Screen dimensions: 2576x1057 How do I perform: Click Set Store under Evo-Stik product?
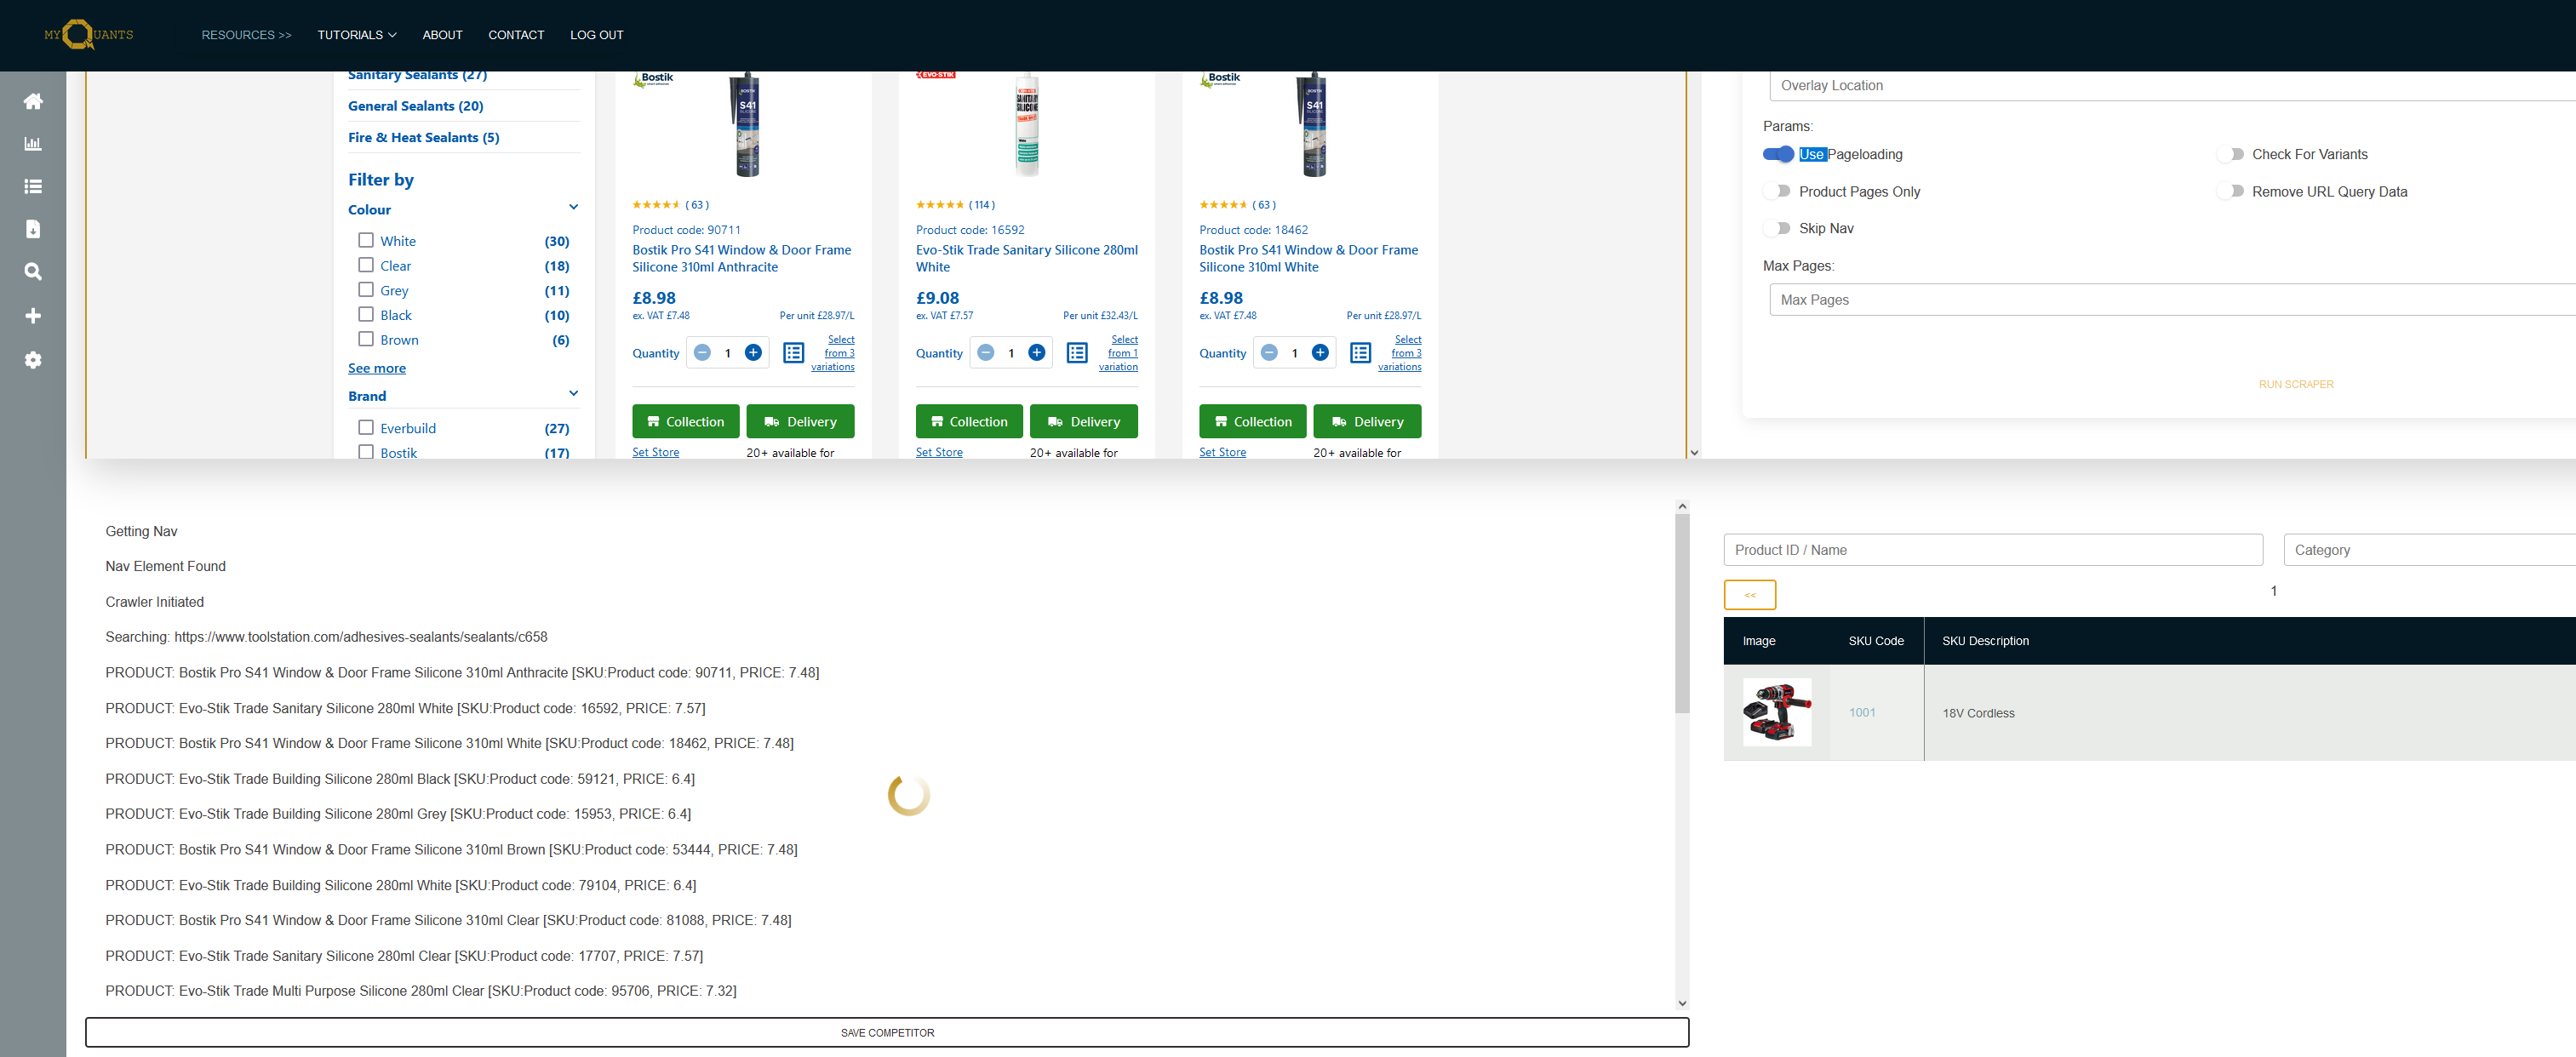coord(939,453)
